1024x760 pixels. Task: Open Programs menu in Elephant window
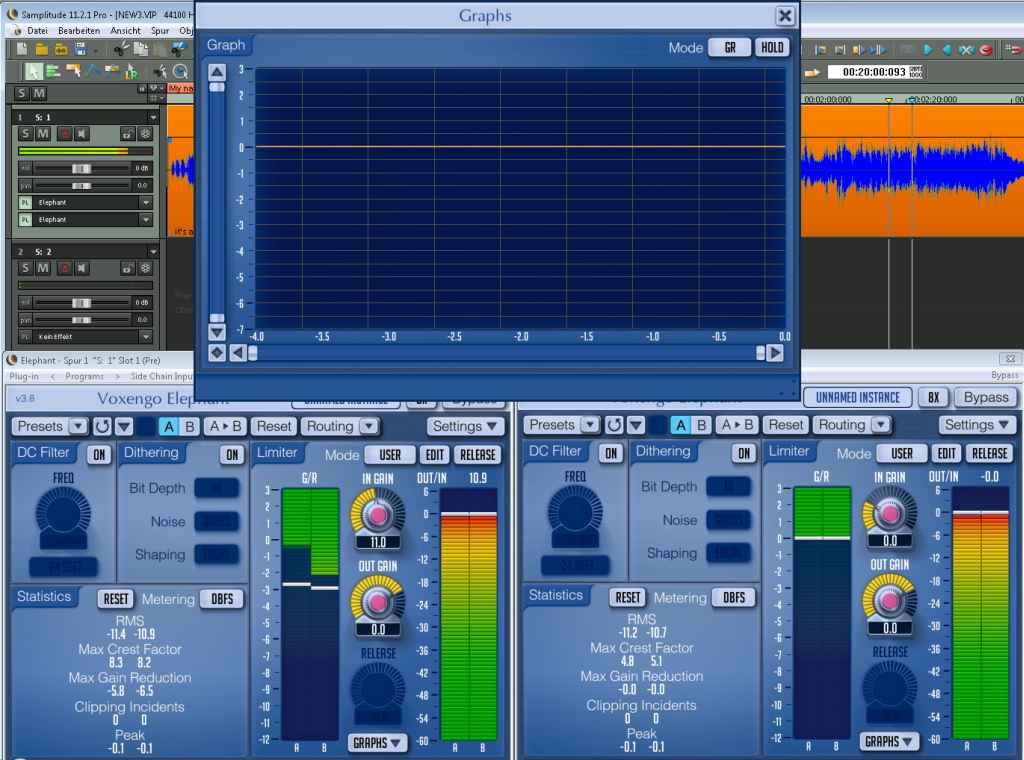point(84,377)
